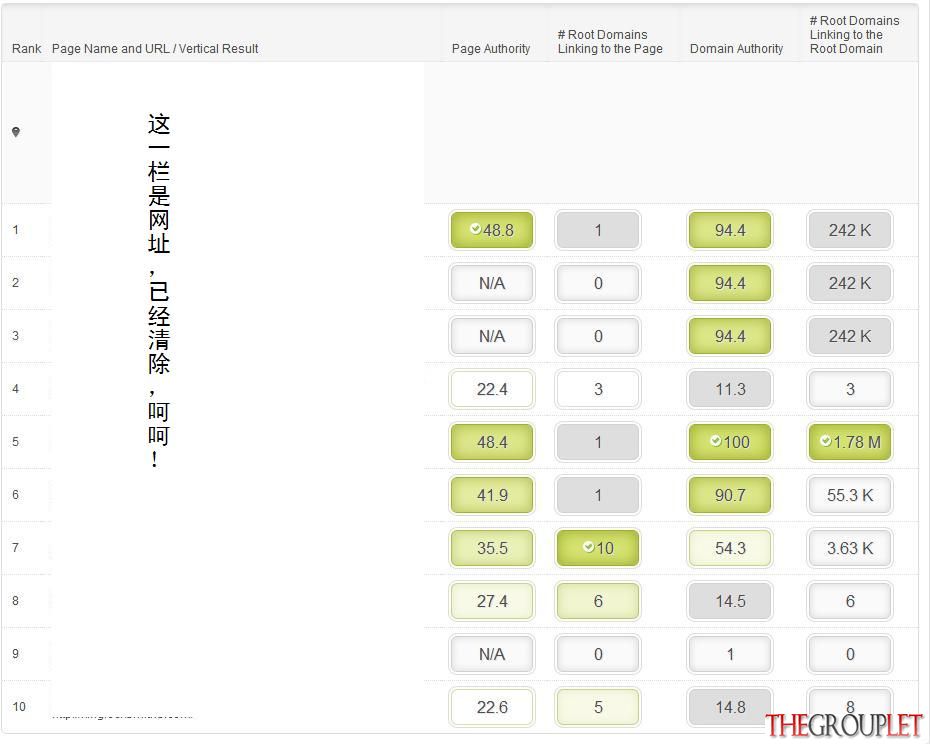Click the Page Authority column header
Screen dimensions: 930x744
491,49
